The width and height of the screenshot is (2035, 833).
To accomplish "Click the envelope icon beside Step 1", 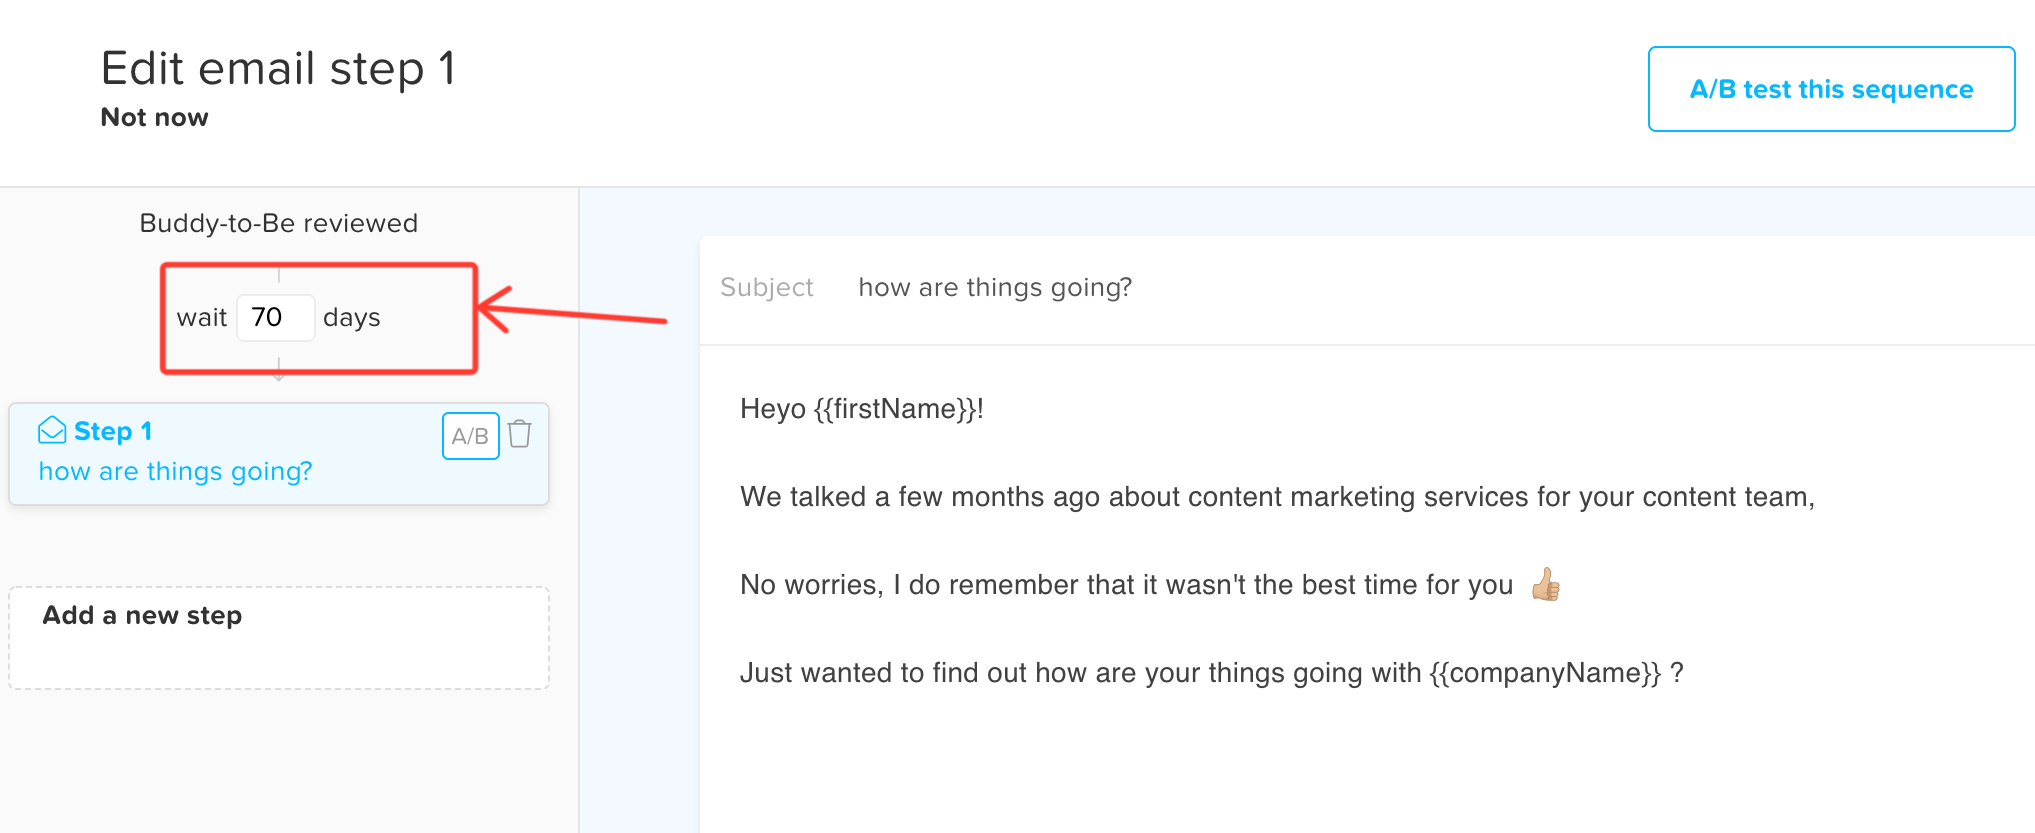I will [52, 431].
